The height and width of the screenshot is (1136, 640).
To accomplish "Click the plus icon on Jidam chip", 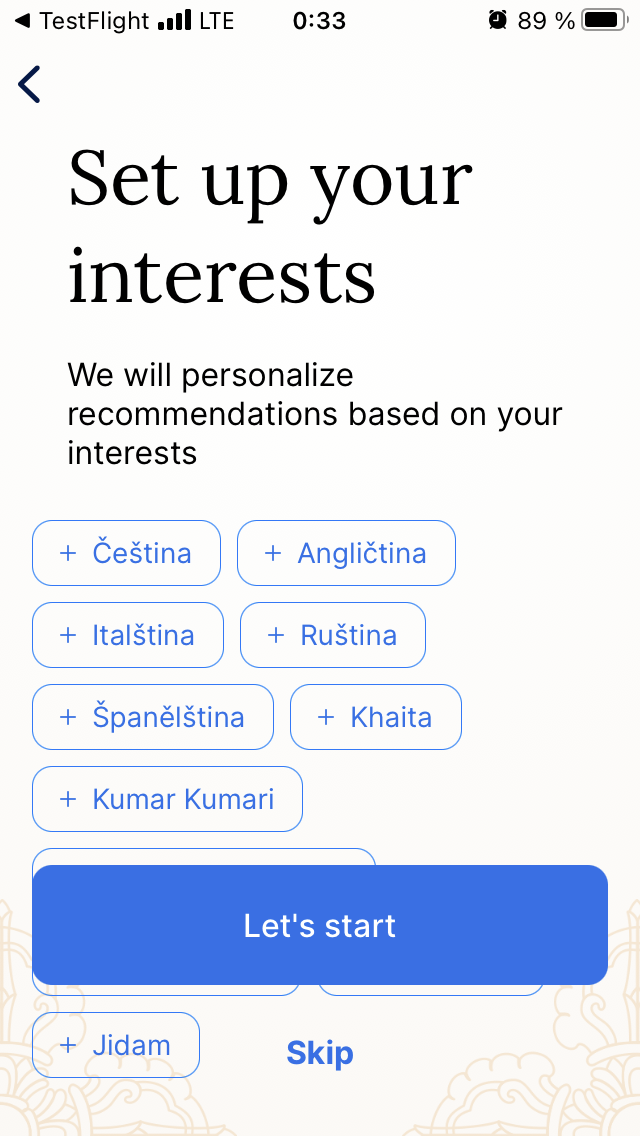I will tap(68, 1045).
